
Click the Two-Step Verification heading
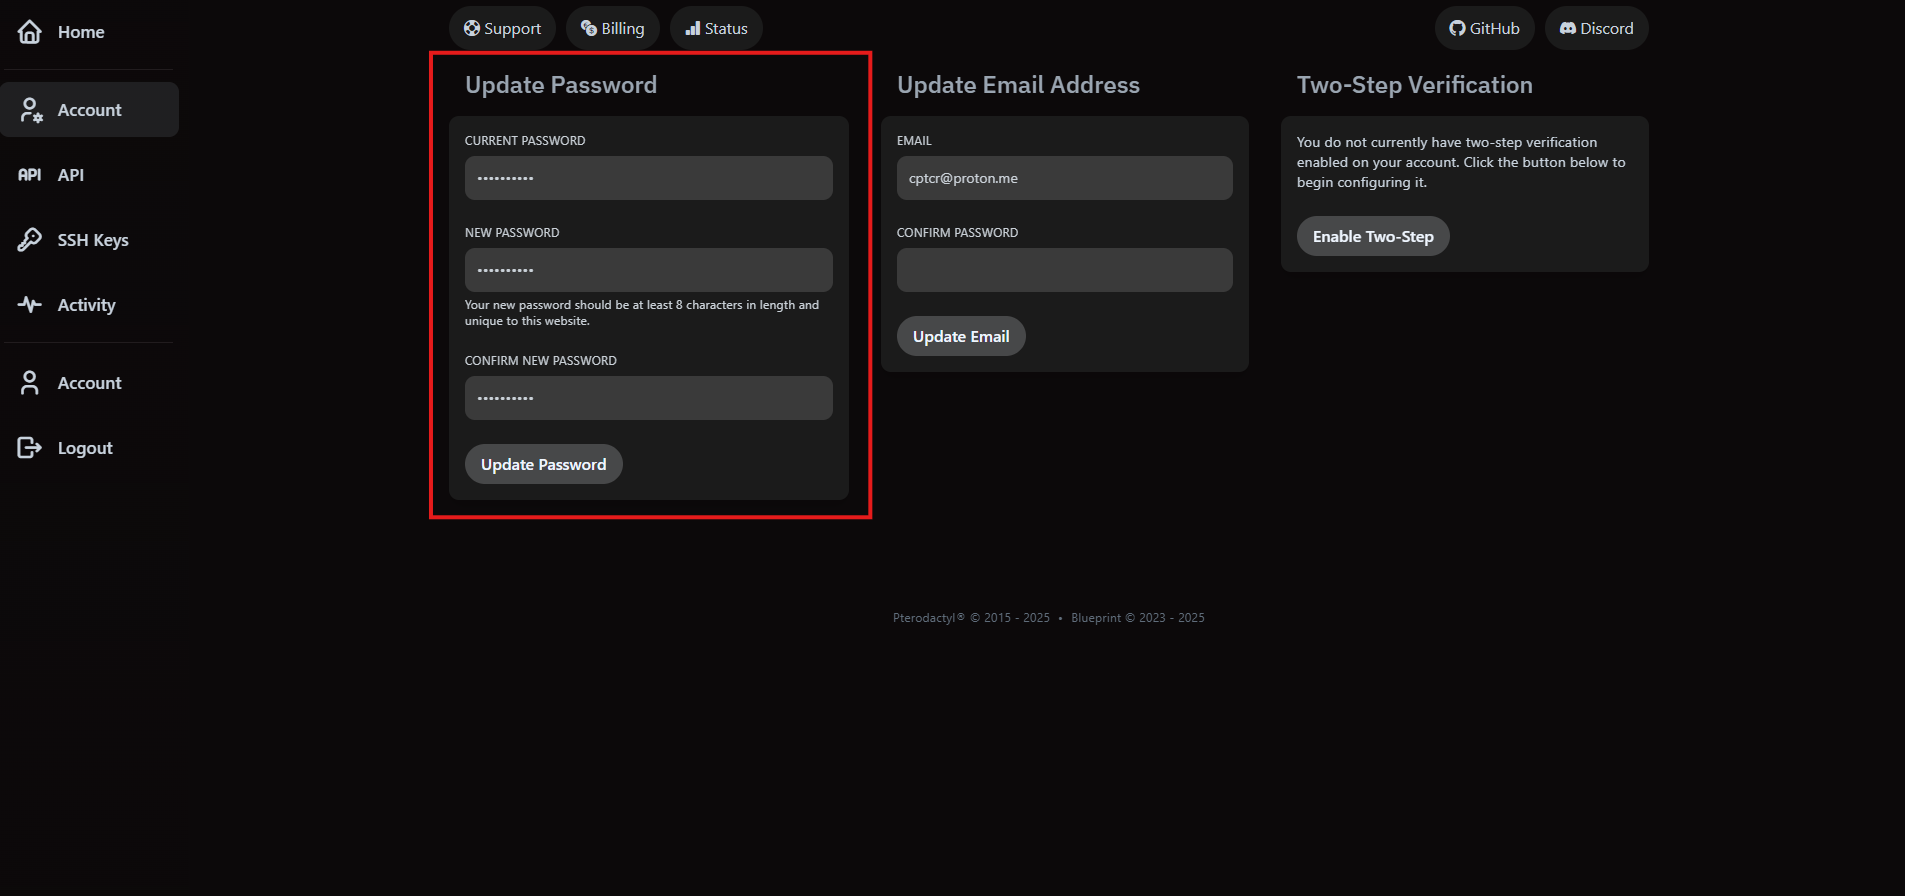tap(1415, 85)
